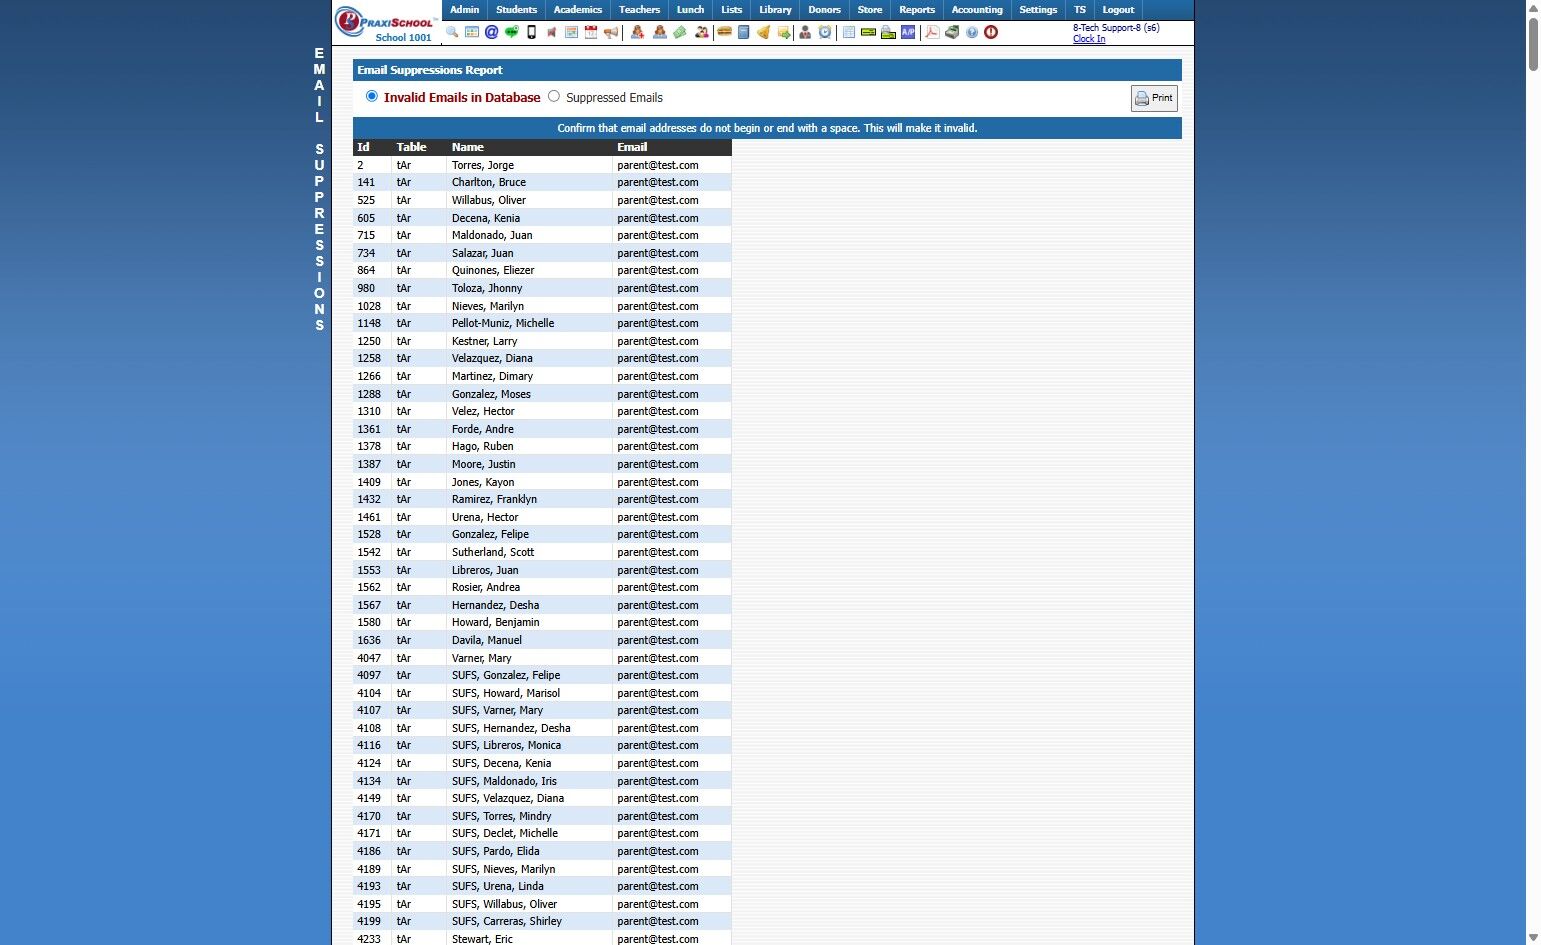Screen dimensions: 1541x945
Task: Open the blue help question mark icon
Action: [x=972, y=32]
